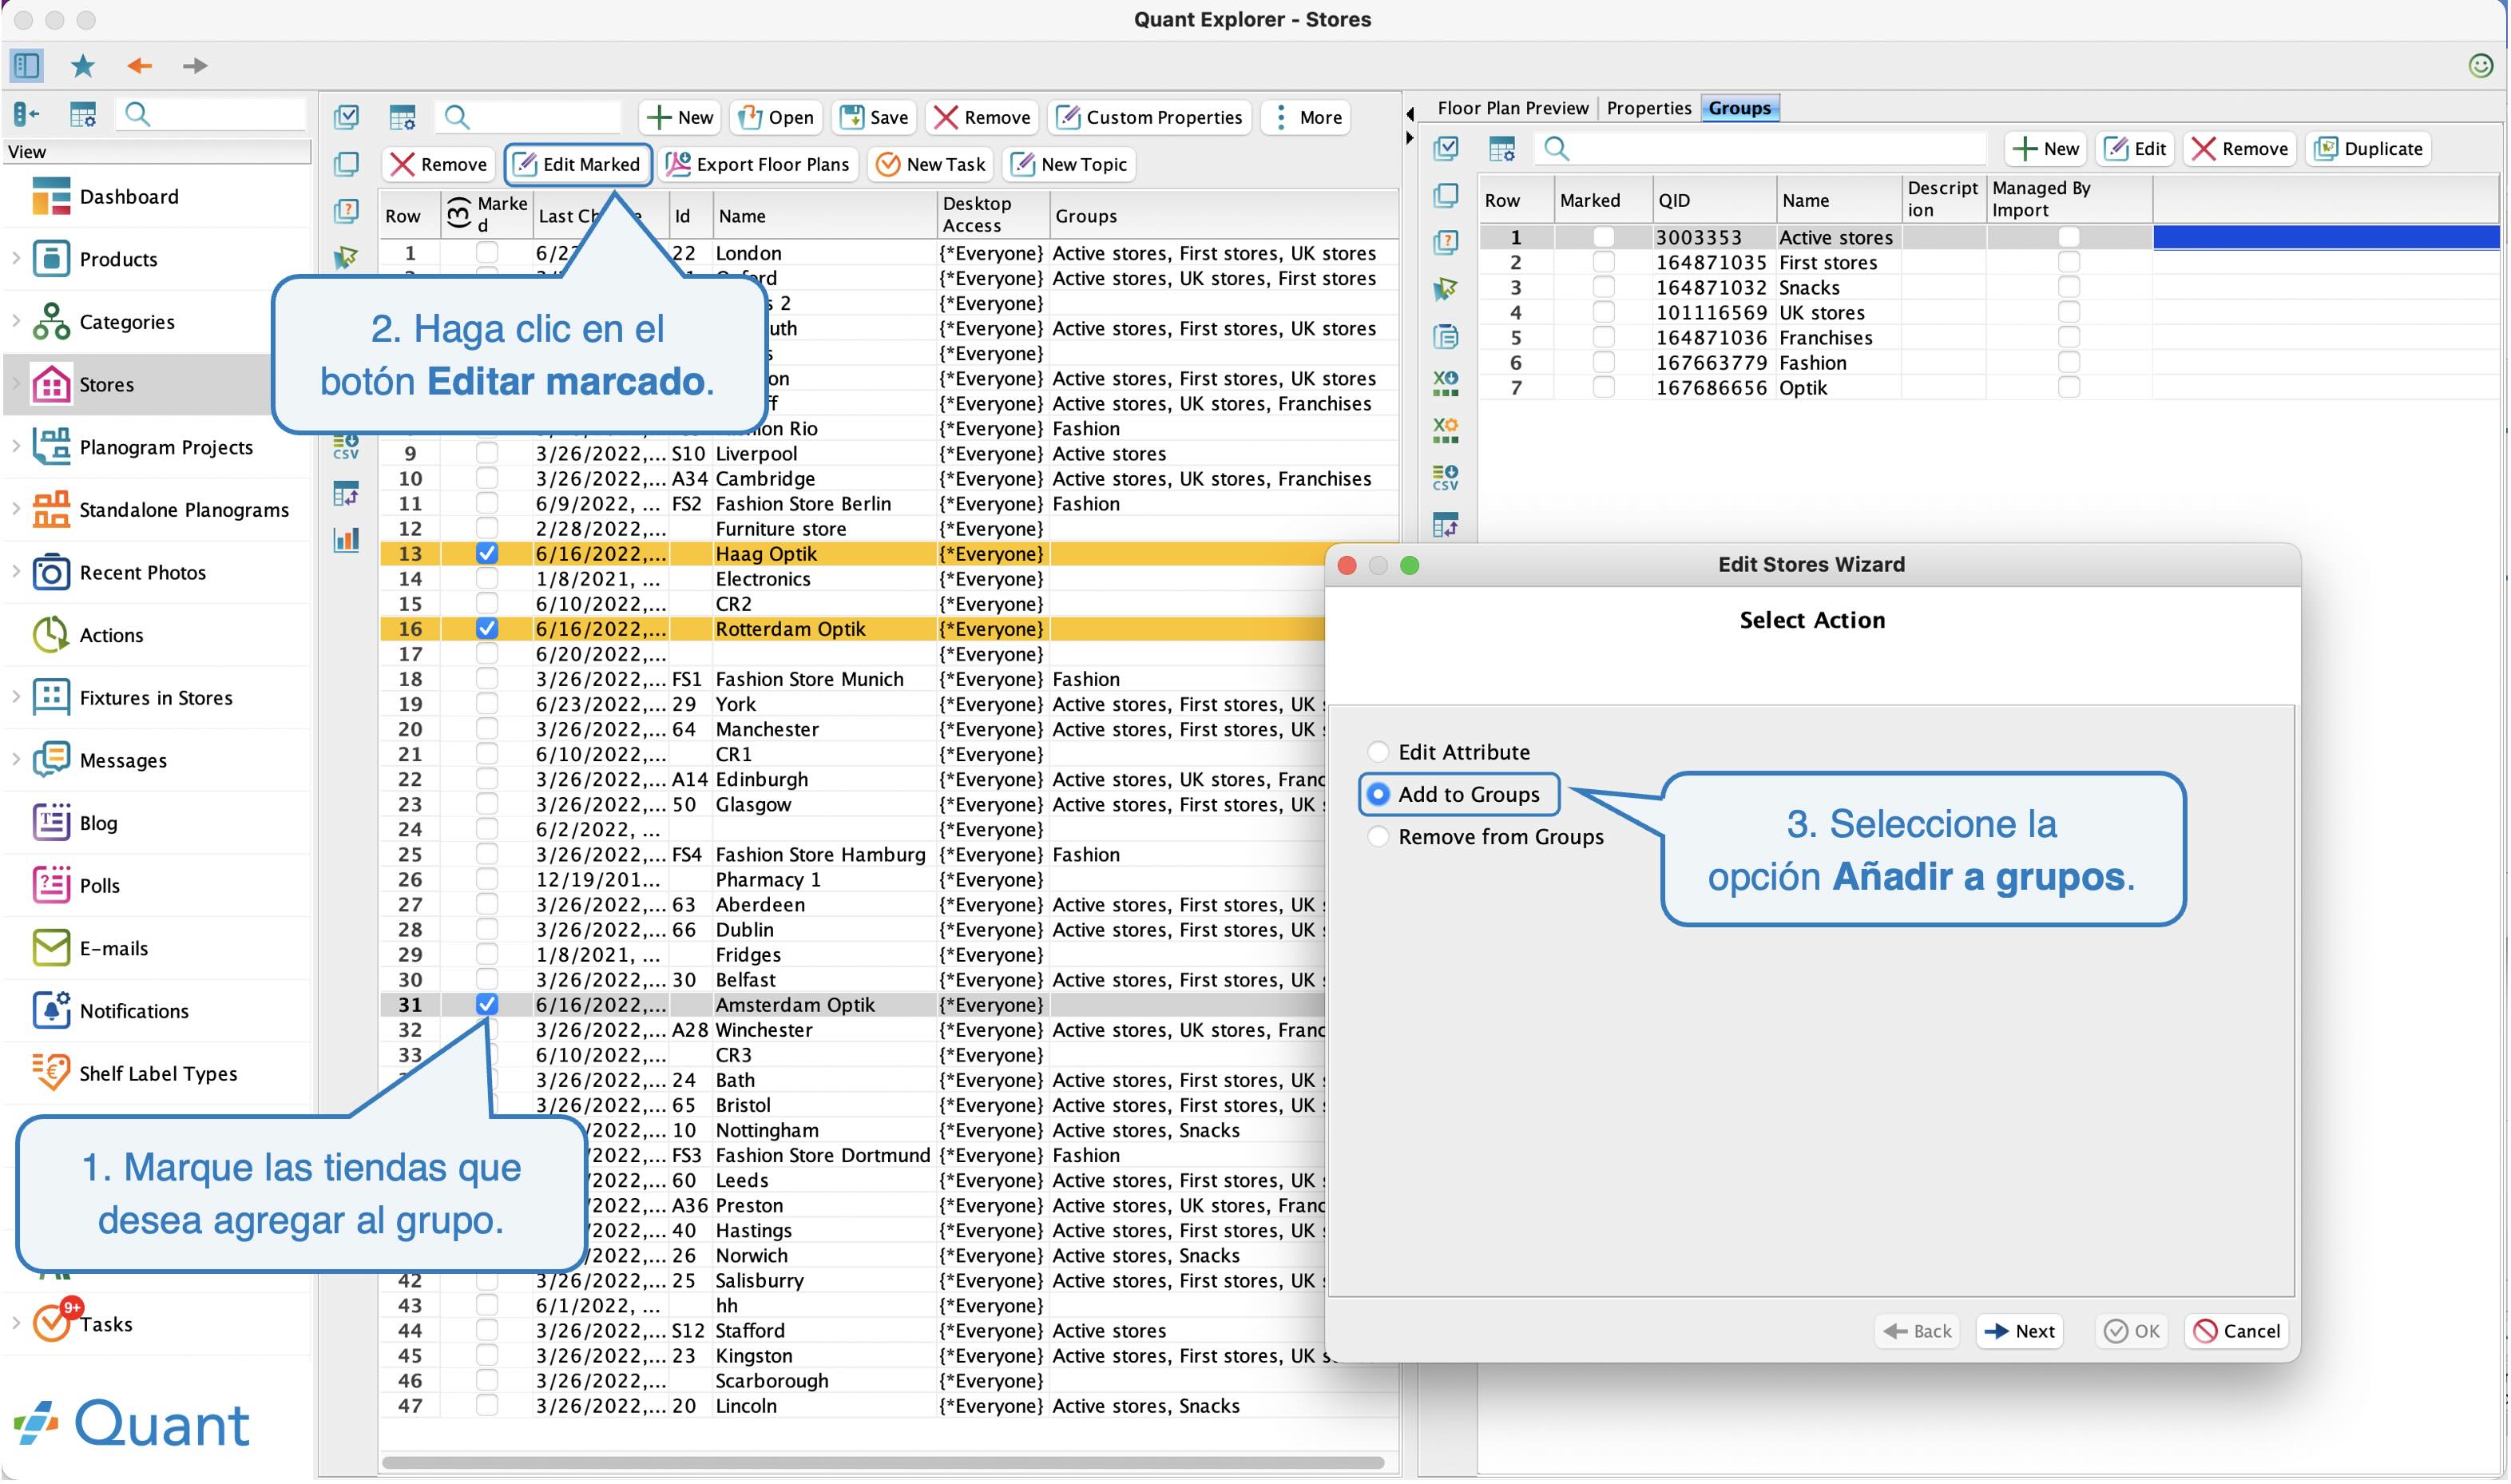Click the Custom Properties toolbar button

click(1150, 118)
